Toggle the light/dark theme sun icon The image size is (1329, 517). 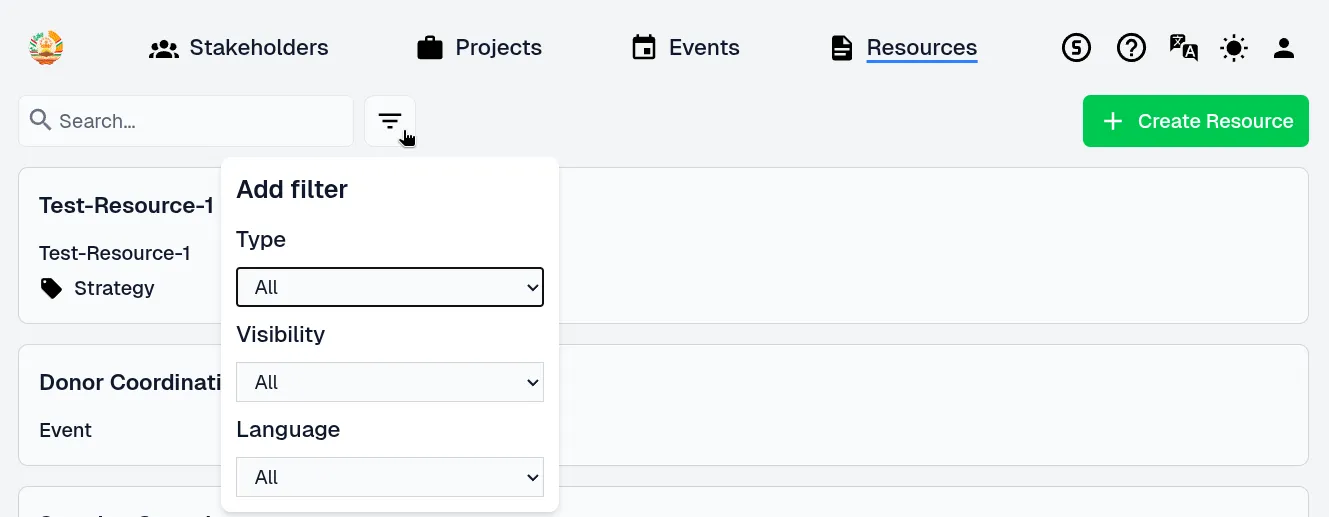tap(1234, 48)
